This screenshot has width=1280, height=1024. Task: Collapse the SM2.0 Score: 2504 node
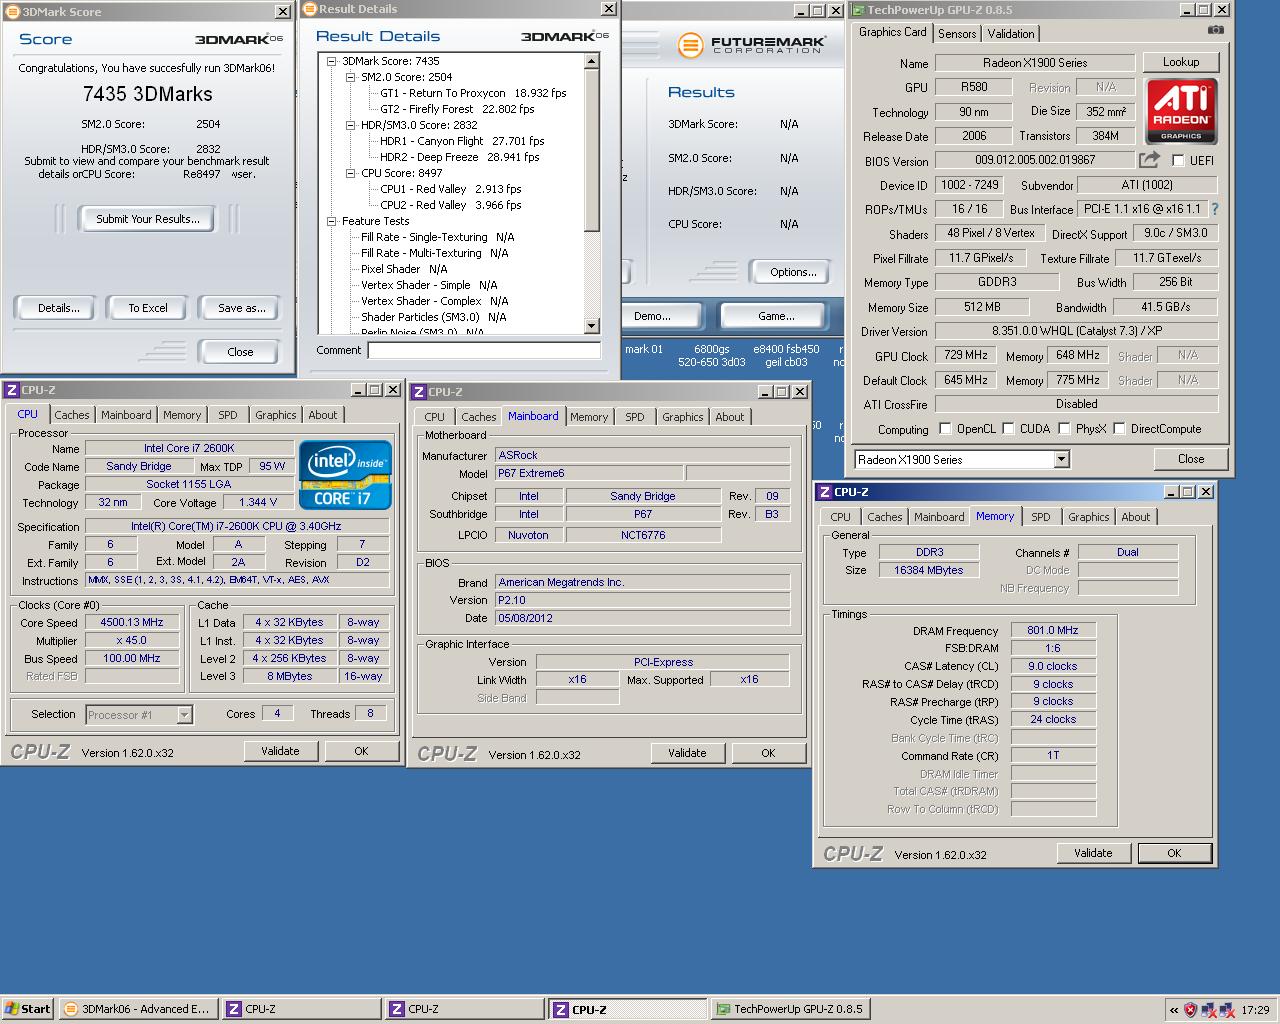pyautogui.click(x=351, y=77)
